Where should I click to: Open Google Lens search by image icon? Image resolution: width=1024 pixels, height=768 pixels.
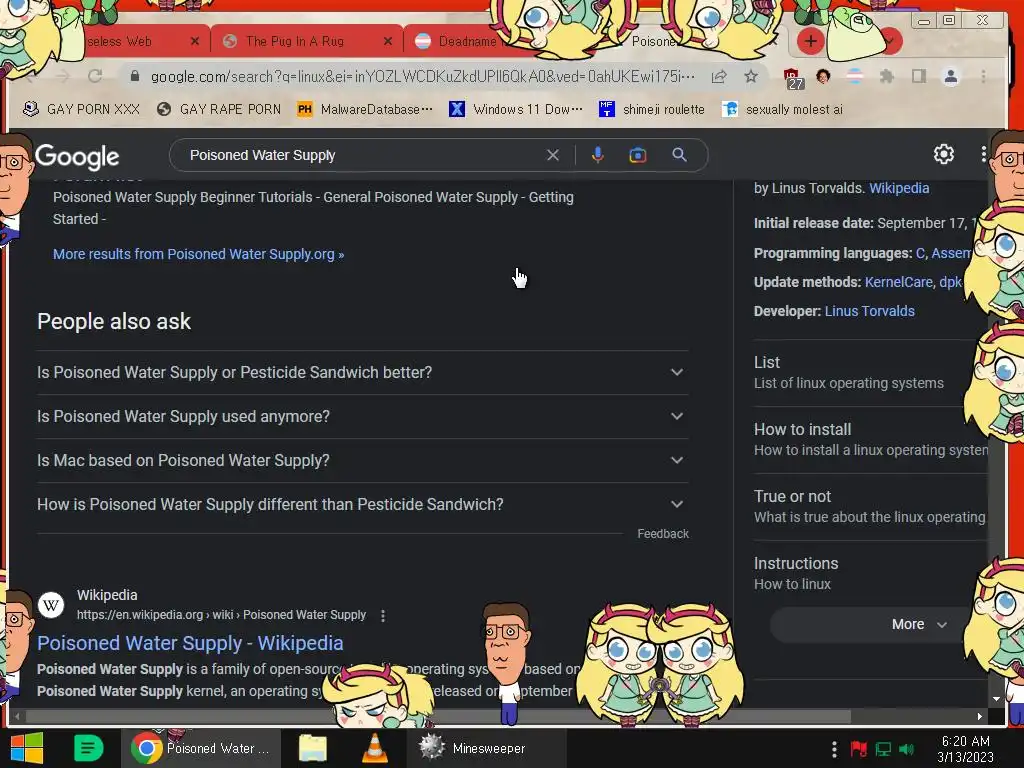pos(637,155)
